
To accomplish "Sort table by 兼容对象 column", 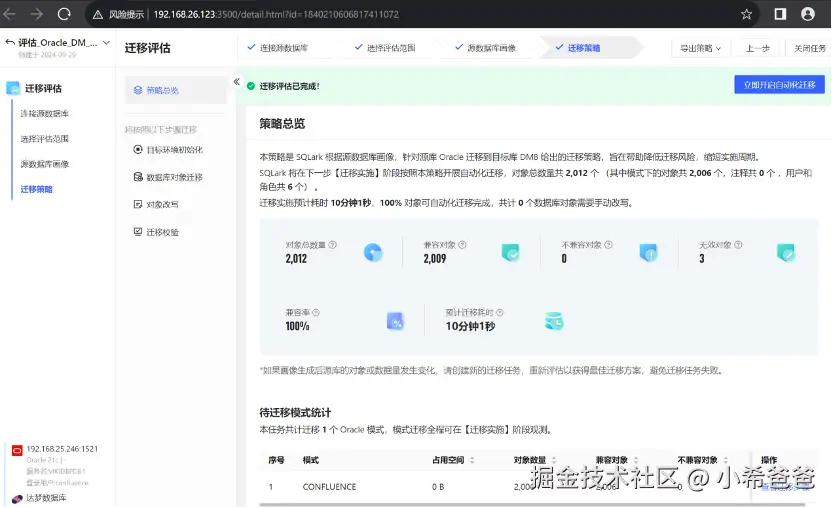I will tap(636, 460).
